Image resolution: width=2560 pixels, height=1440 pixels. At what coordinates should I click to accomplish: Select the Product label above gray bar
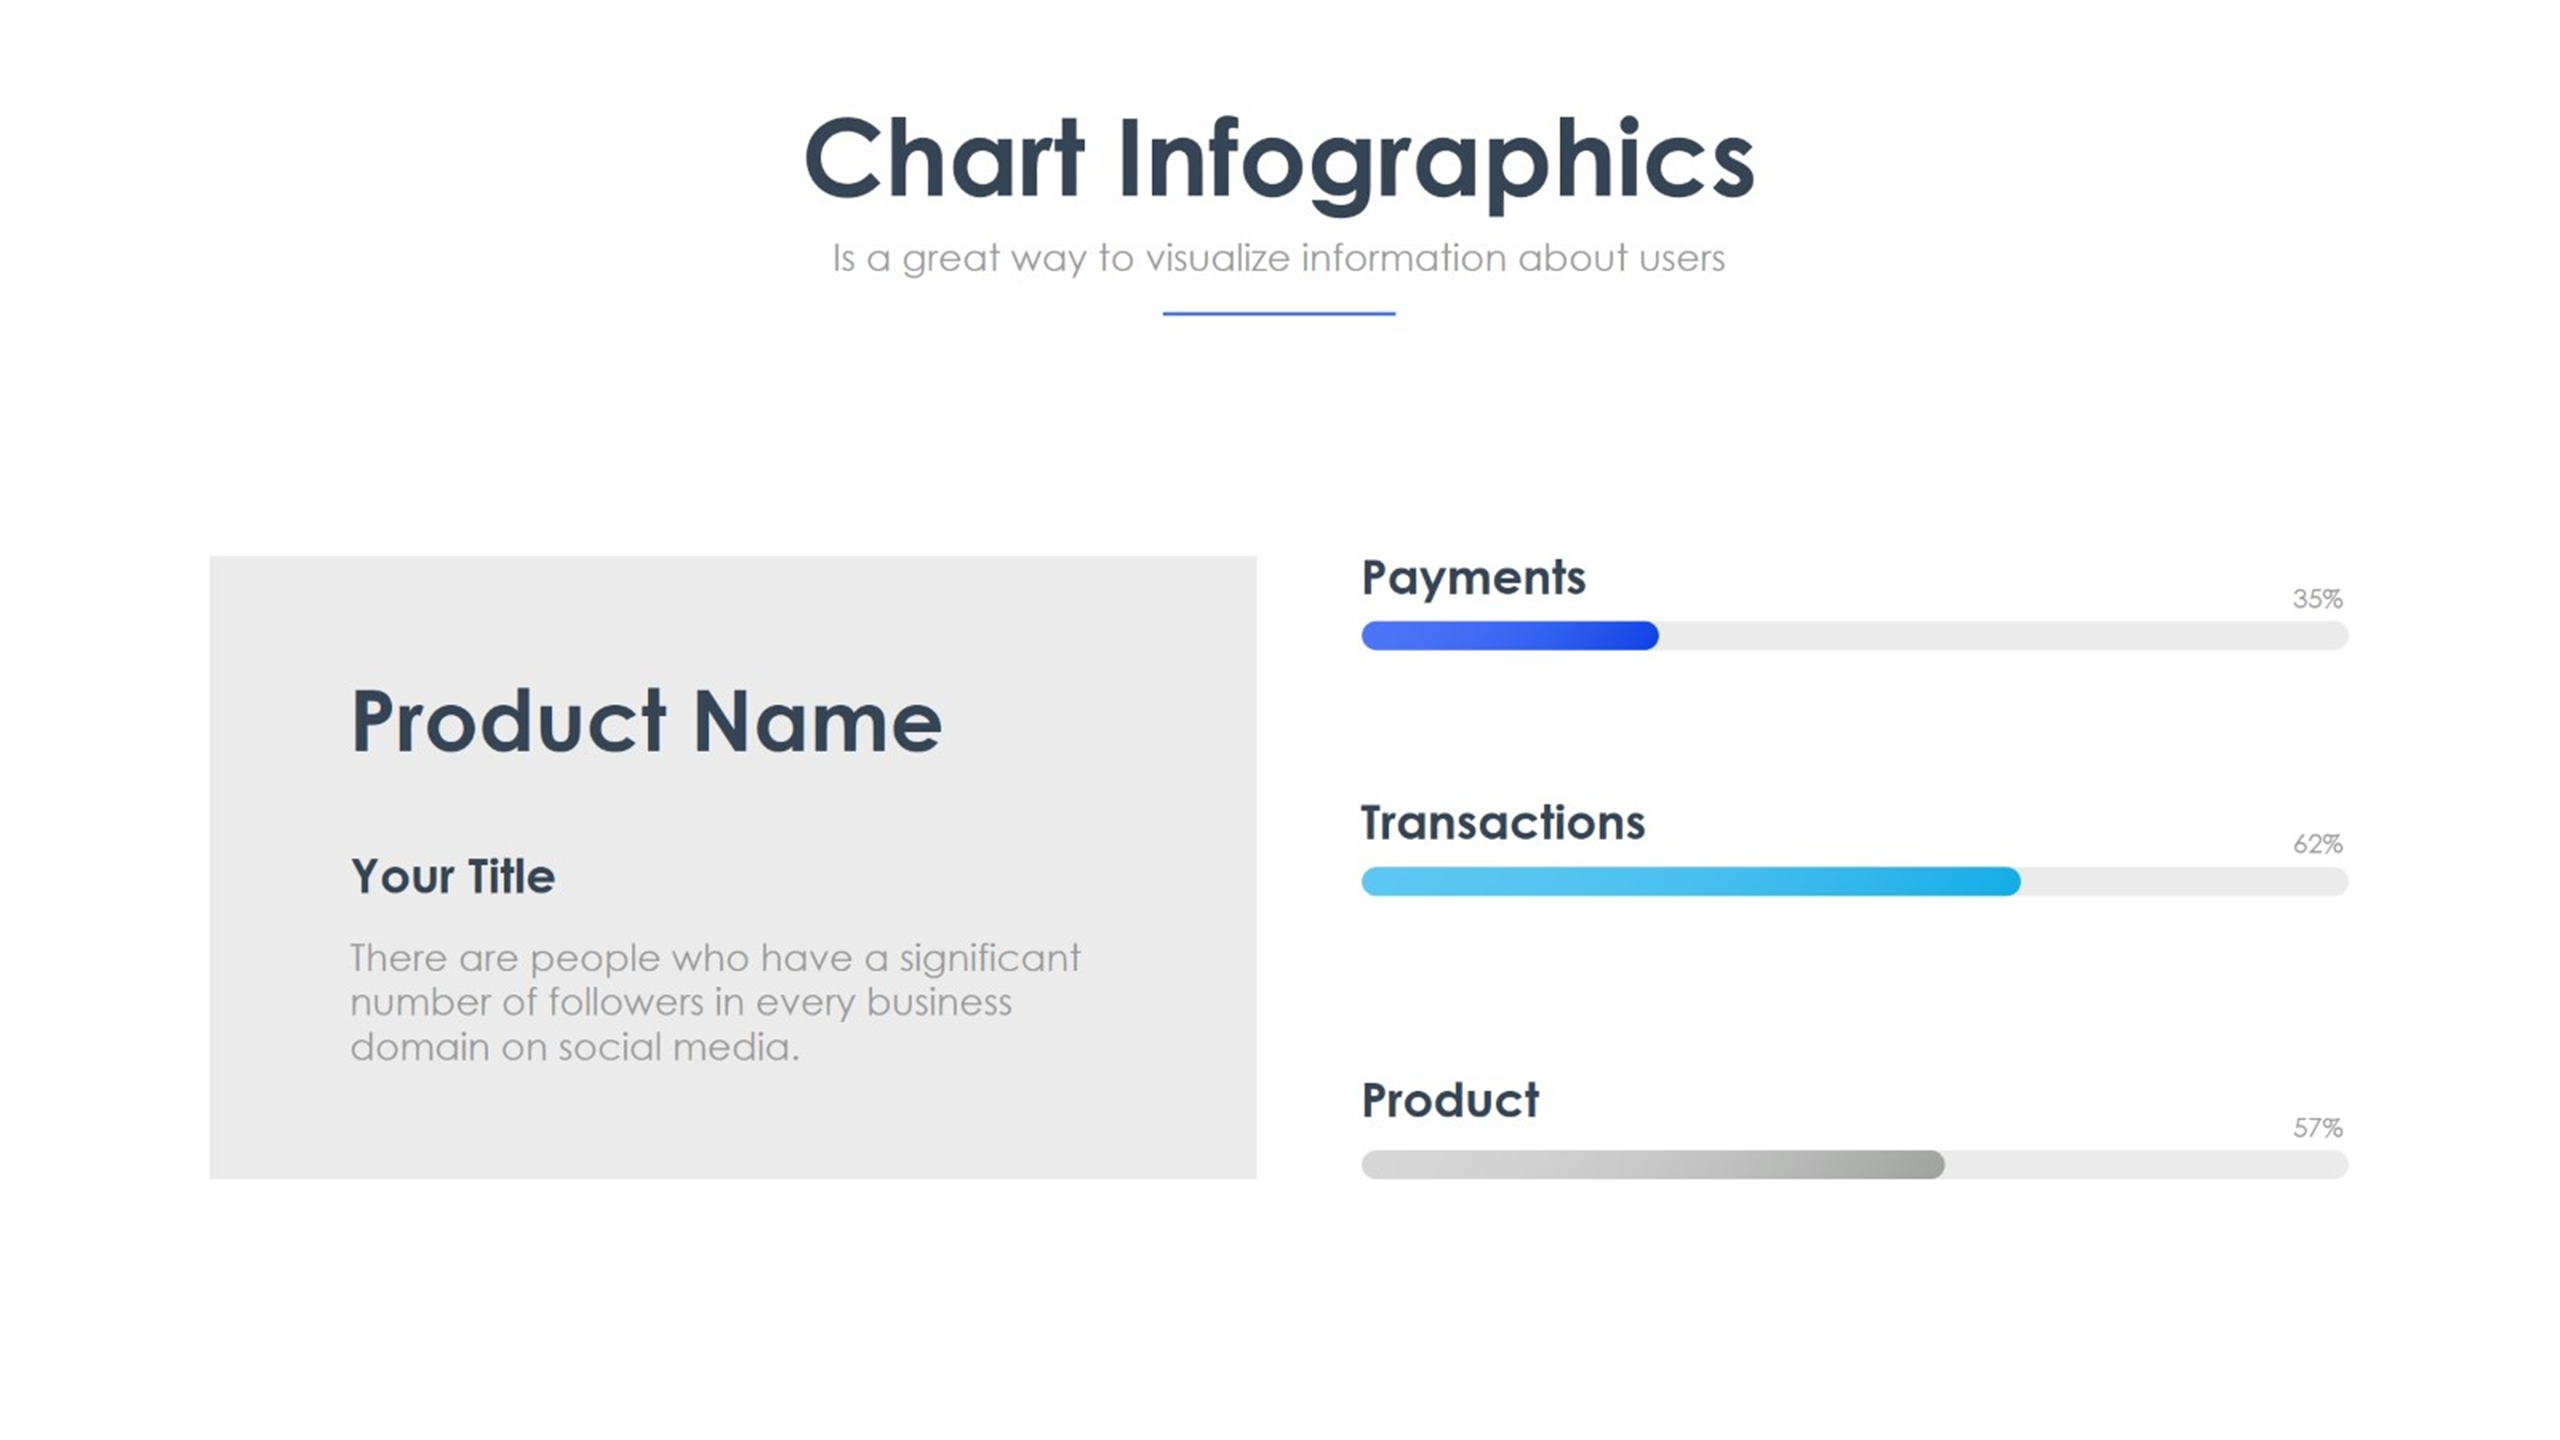tap(1451, 1100)
